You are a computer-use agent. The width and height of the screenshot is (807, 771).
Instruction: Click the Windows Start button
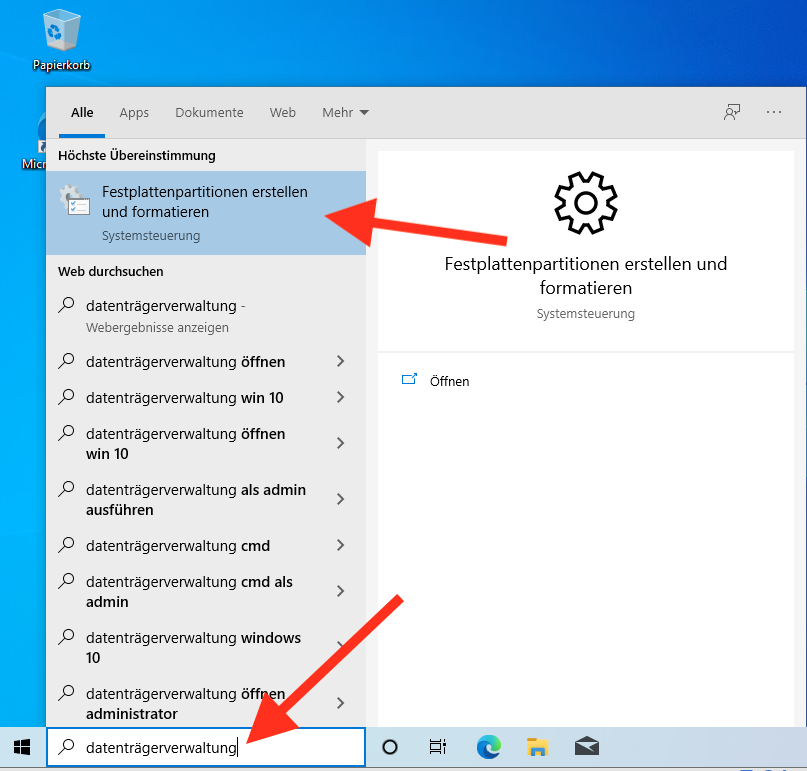22,747
